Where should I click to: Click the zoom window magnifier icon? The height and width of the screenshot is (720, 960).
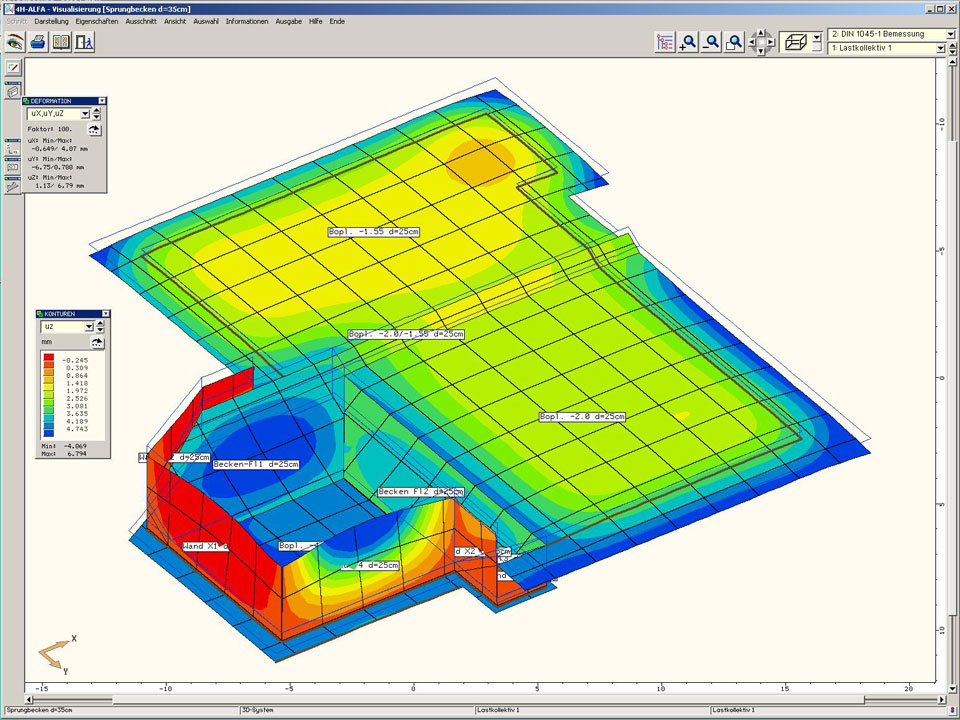pos(735,42)
